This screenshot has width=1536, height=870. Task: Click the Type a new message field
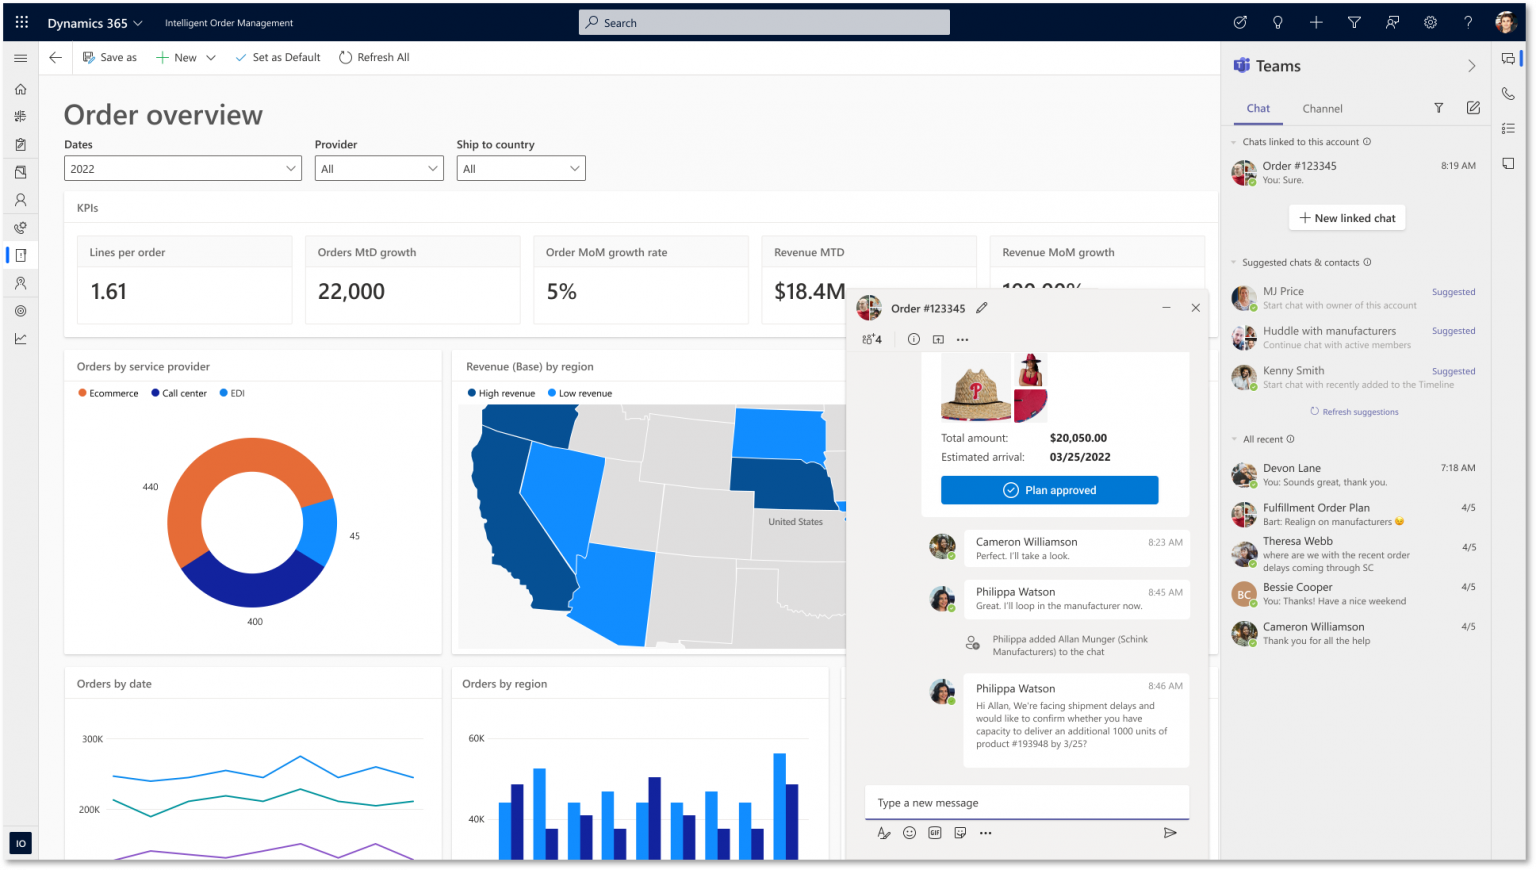[1025, 802]
